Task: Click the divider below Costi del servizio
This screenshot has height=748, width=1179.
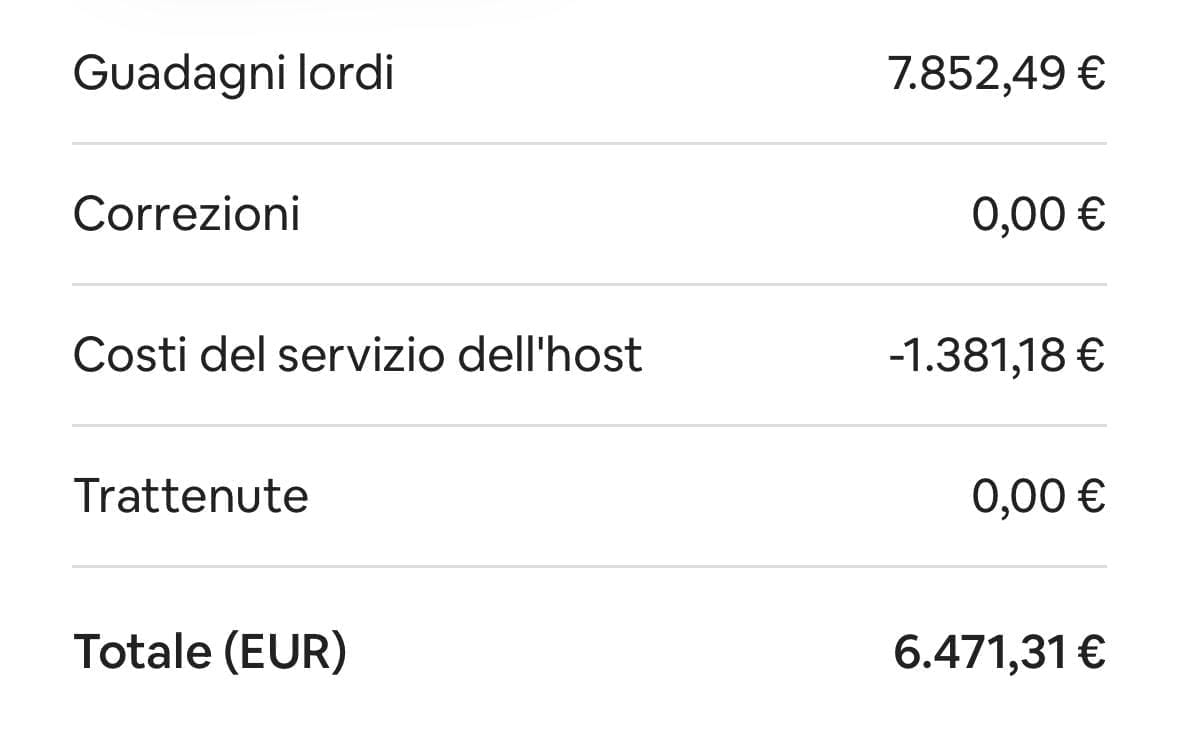Action: click(590, 425)
